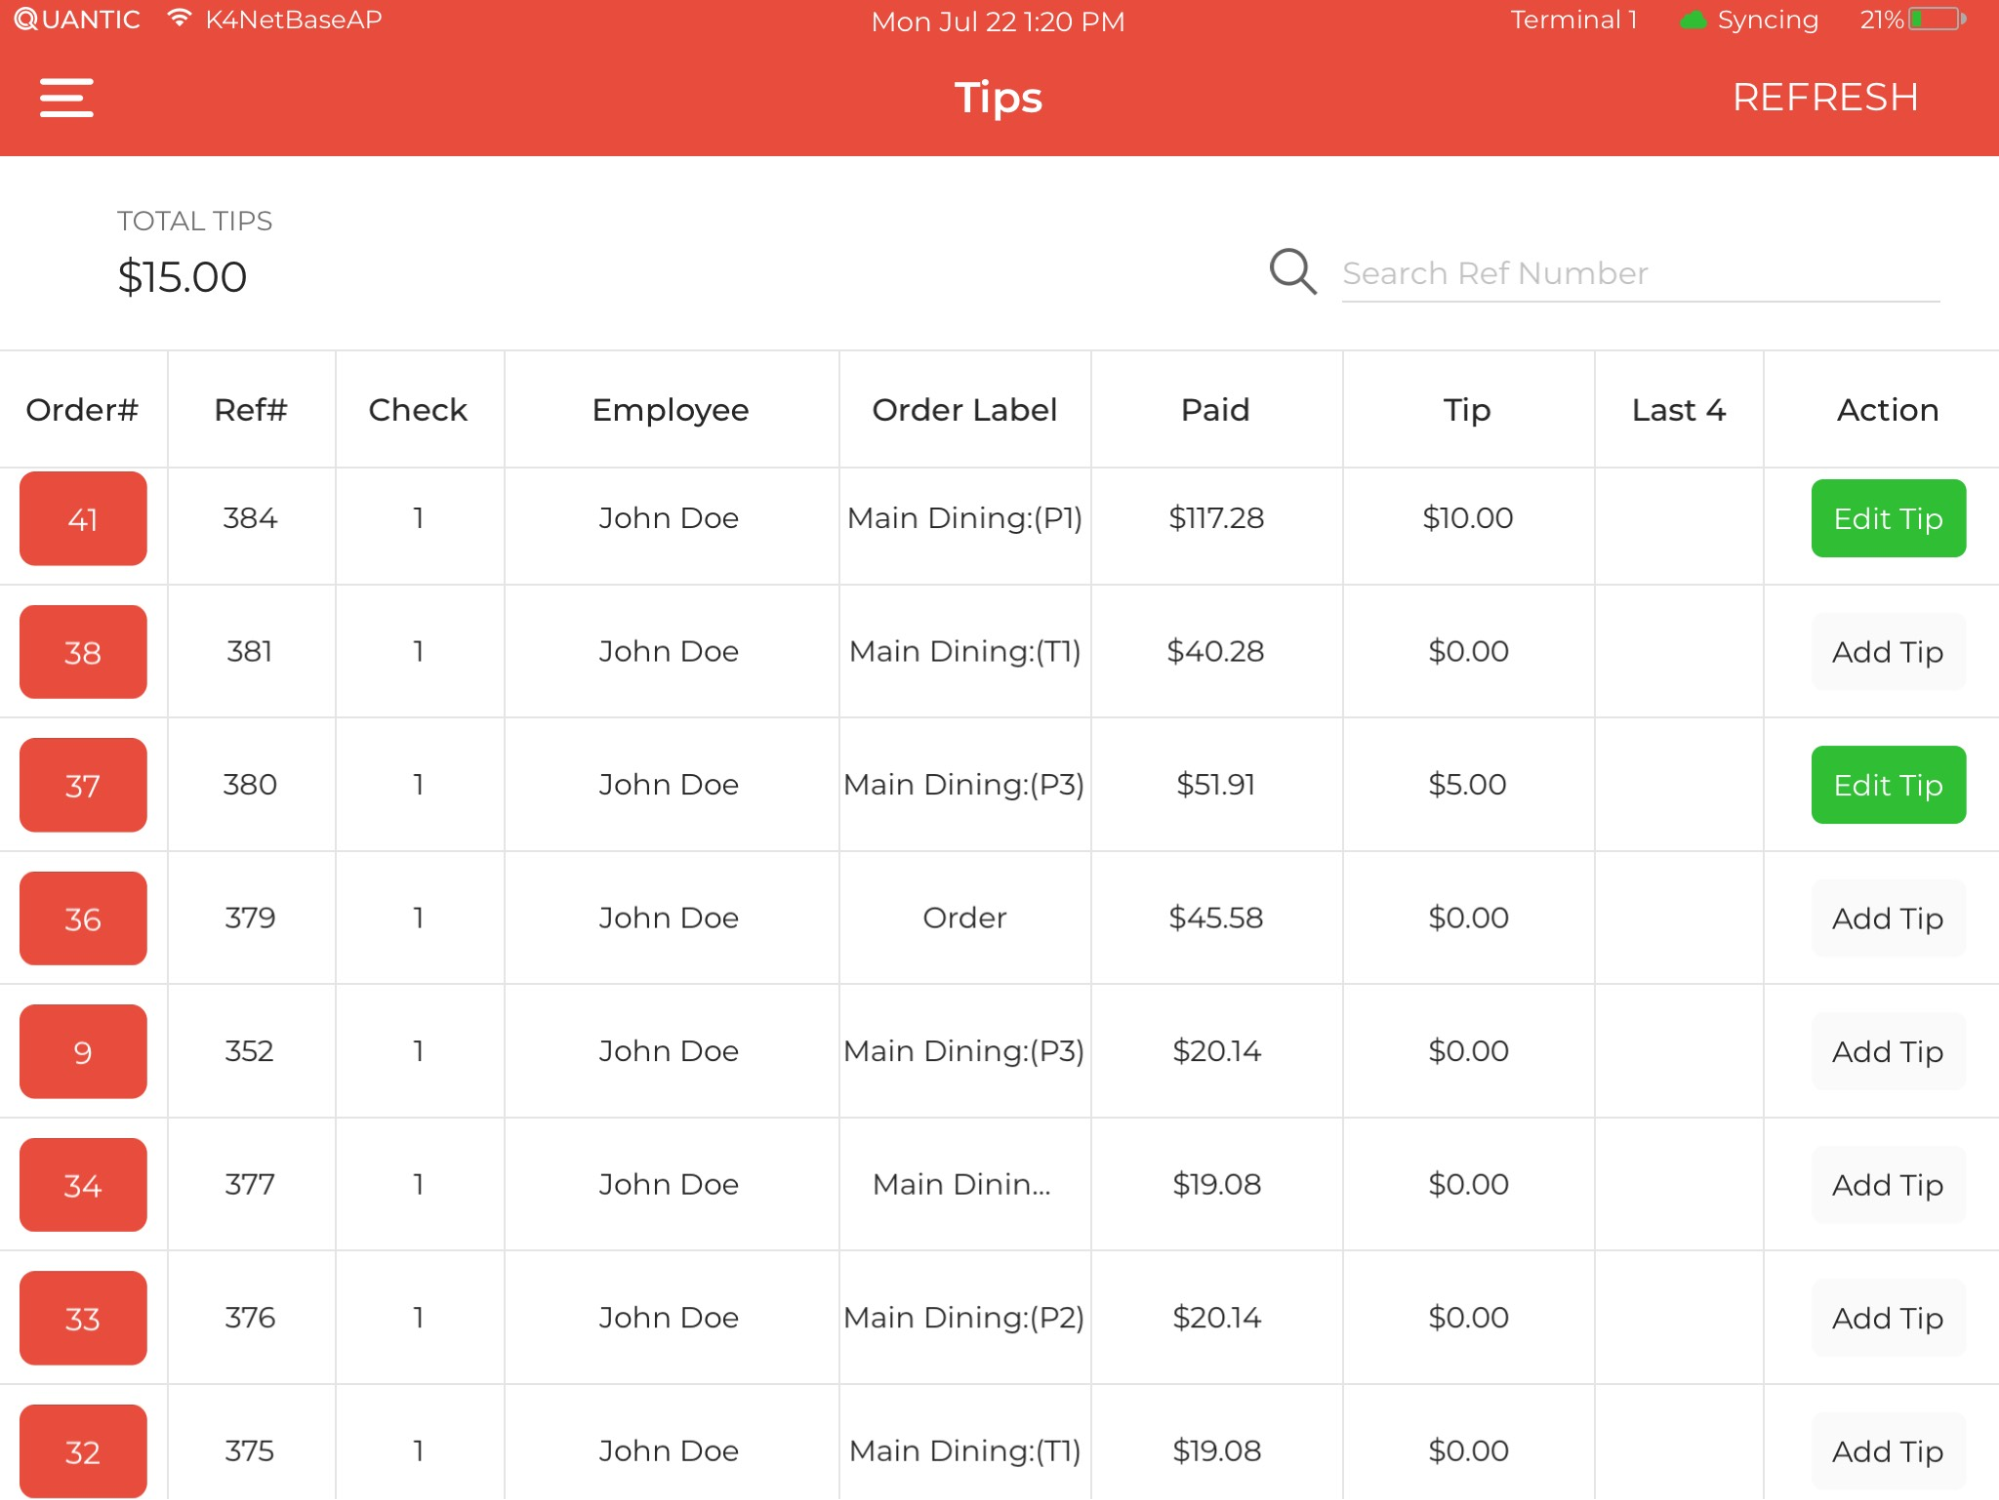Click REFRESH in the header

(1825, 96)
